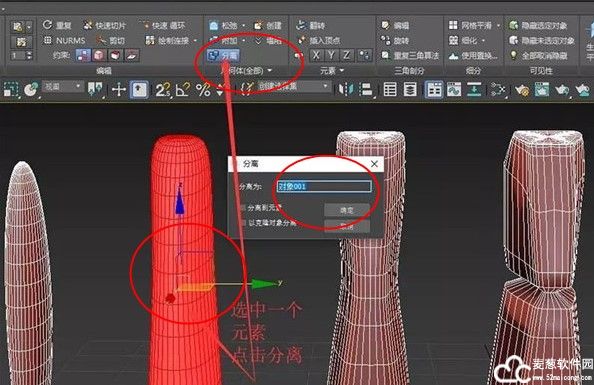Click 确定 in the 分离 dialog
The height and width of the screenshot is (385, 594).
click(x=346, y=210)
